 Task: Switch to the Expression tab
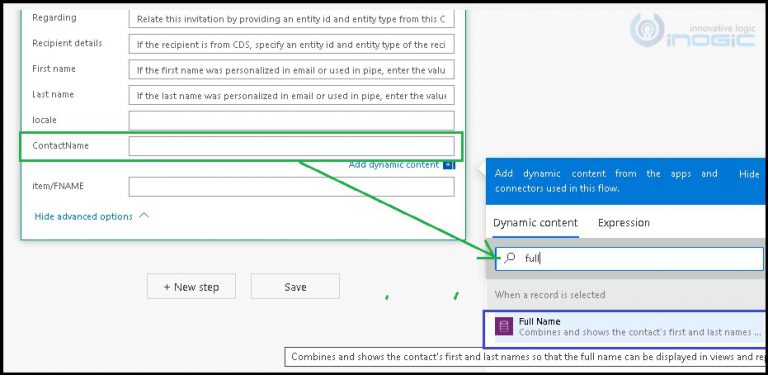[x=624, y=223]
